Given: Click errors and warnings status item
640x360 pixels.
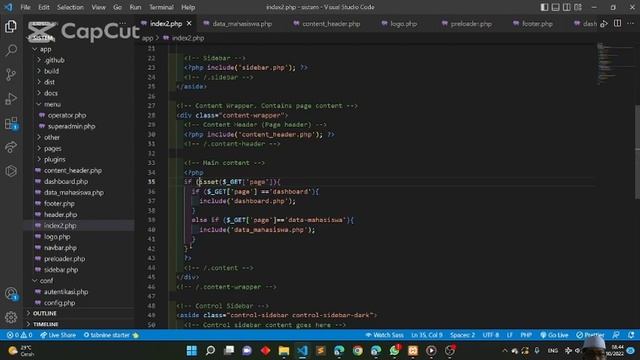Looking at the screenshot, I should tap(19, 335).
